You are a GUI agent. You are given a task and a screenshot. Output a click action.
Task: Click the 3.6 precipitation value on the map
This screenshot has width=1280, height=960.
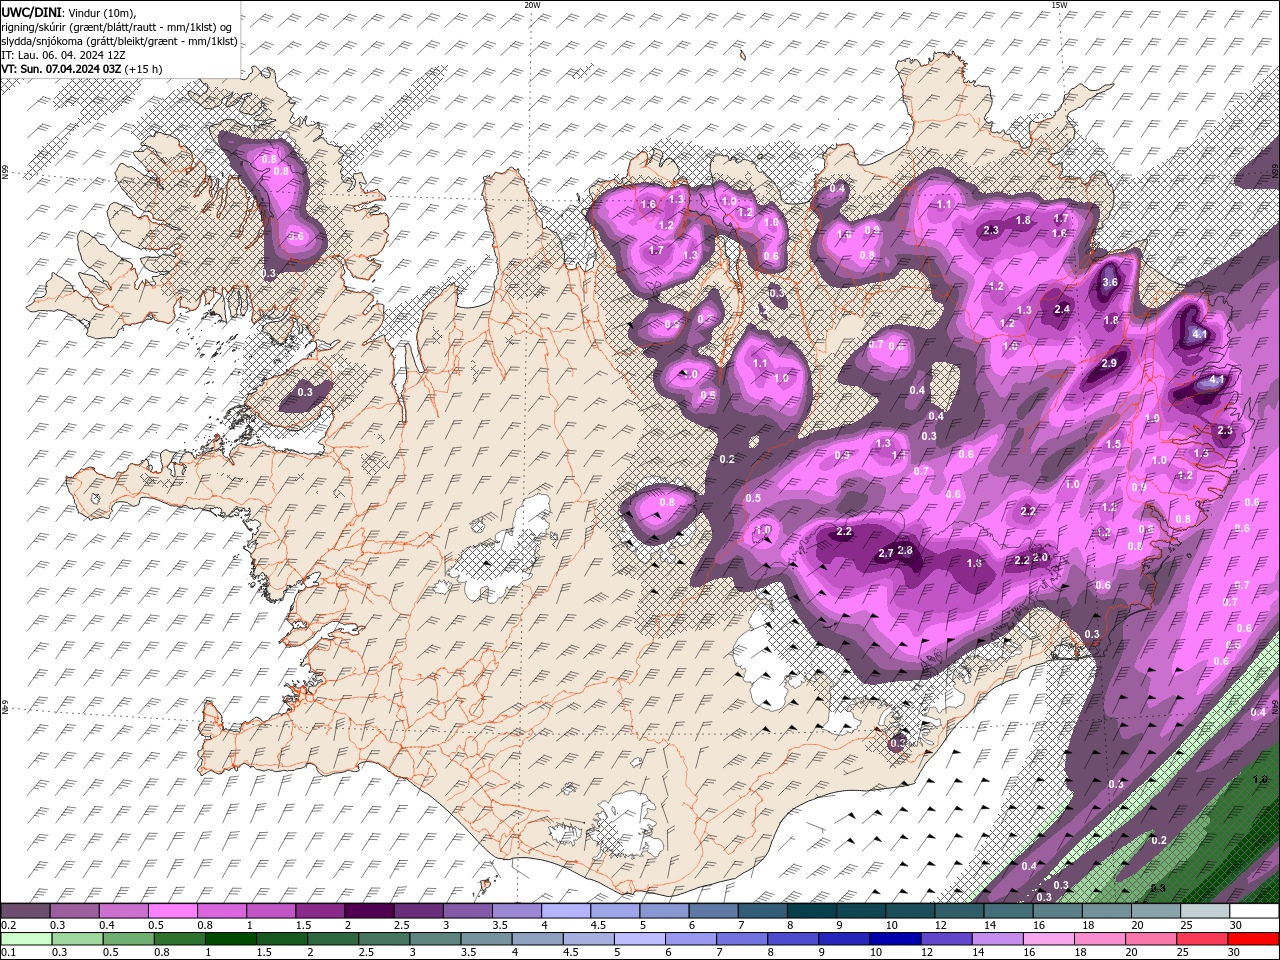(x=1109, y=282)
